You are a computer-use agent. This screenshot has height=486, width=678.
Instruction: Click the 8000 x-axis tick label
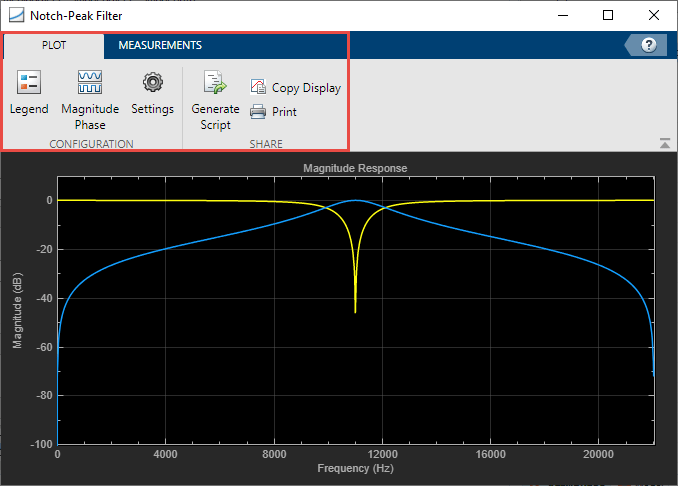coord(274,454)
